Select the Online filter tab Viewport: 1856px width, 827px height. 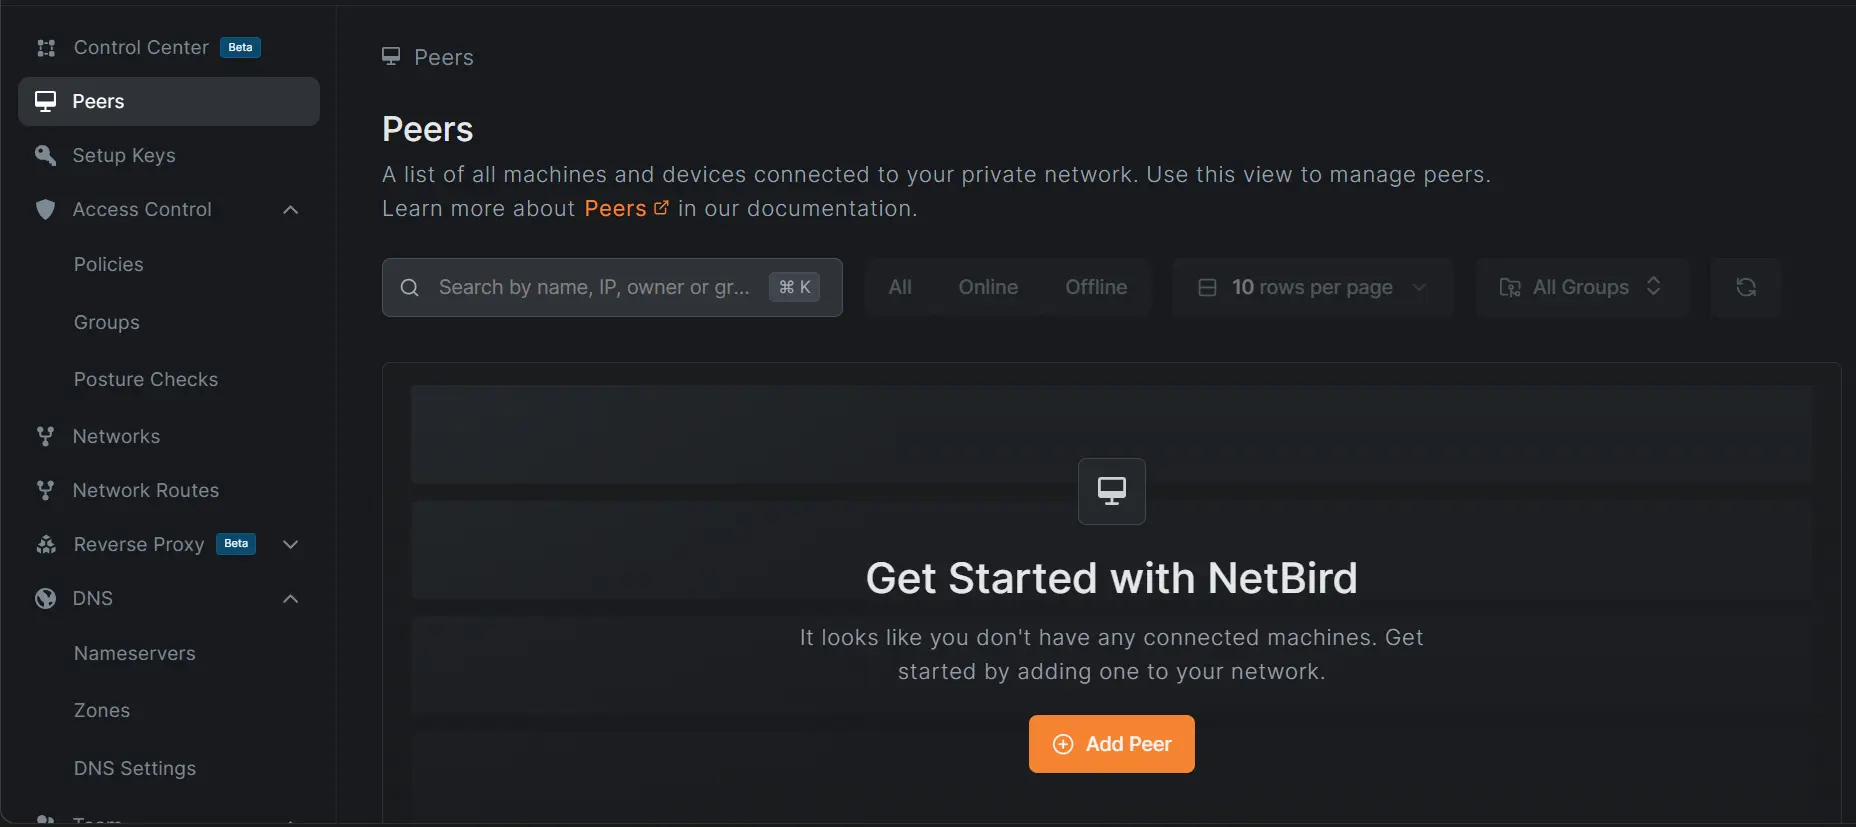pyautogui.click(x=988, y=287)
